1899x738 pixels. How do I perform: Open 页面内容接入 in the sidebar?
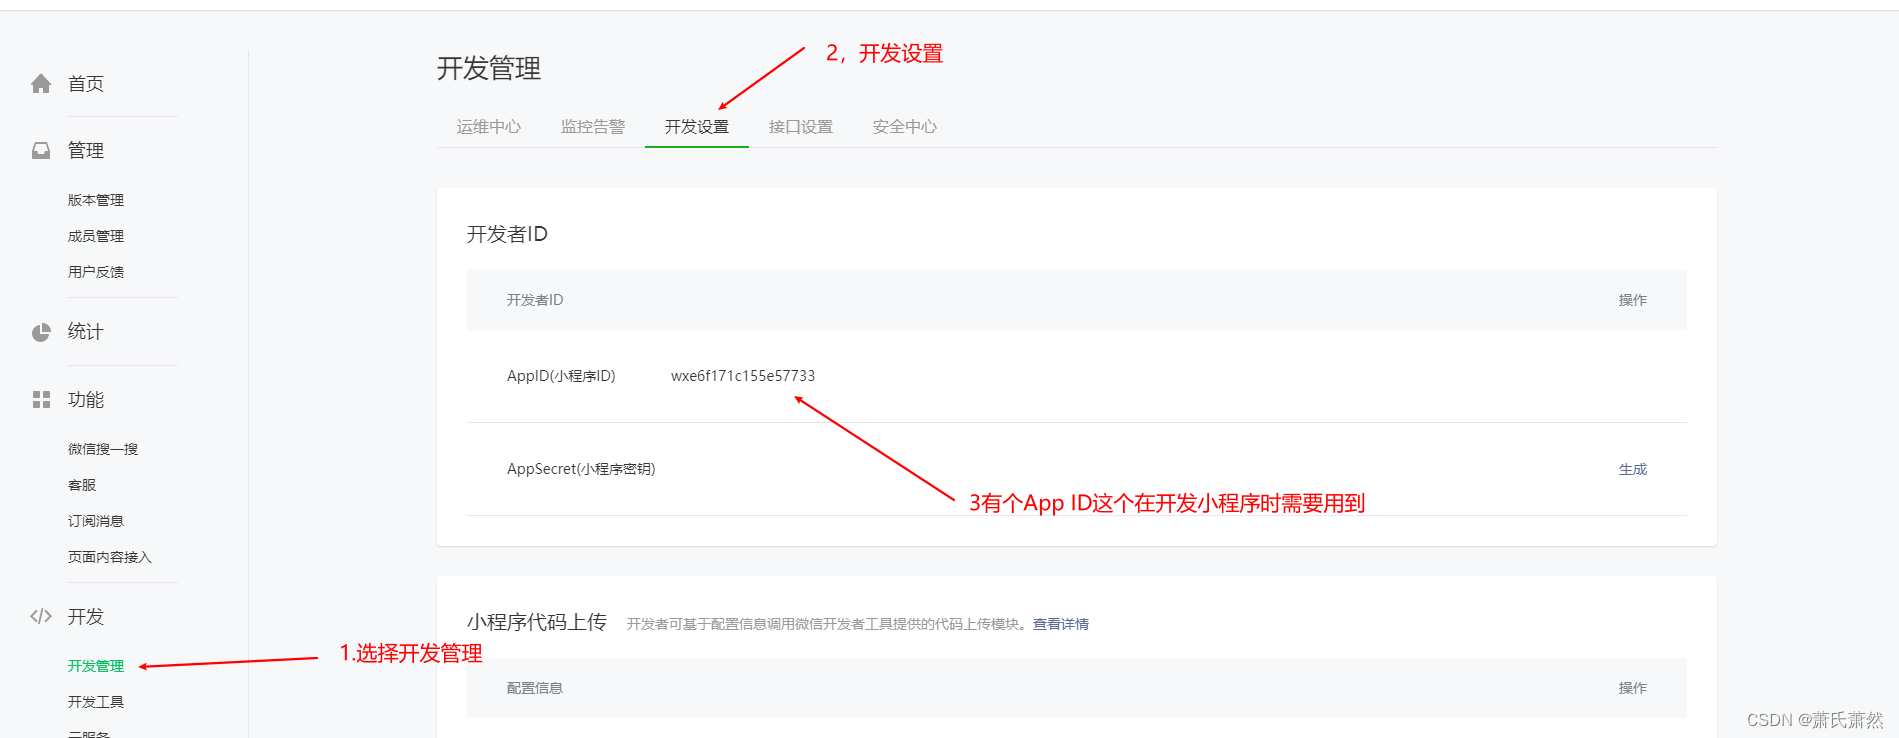coord(110,557)
